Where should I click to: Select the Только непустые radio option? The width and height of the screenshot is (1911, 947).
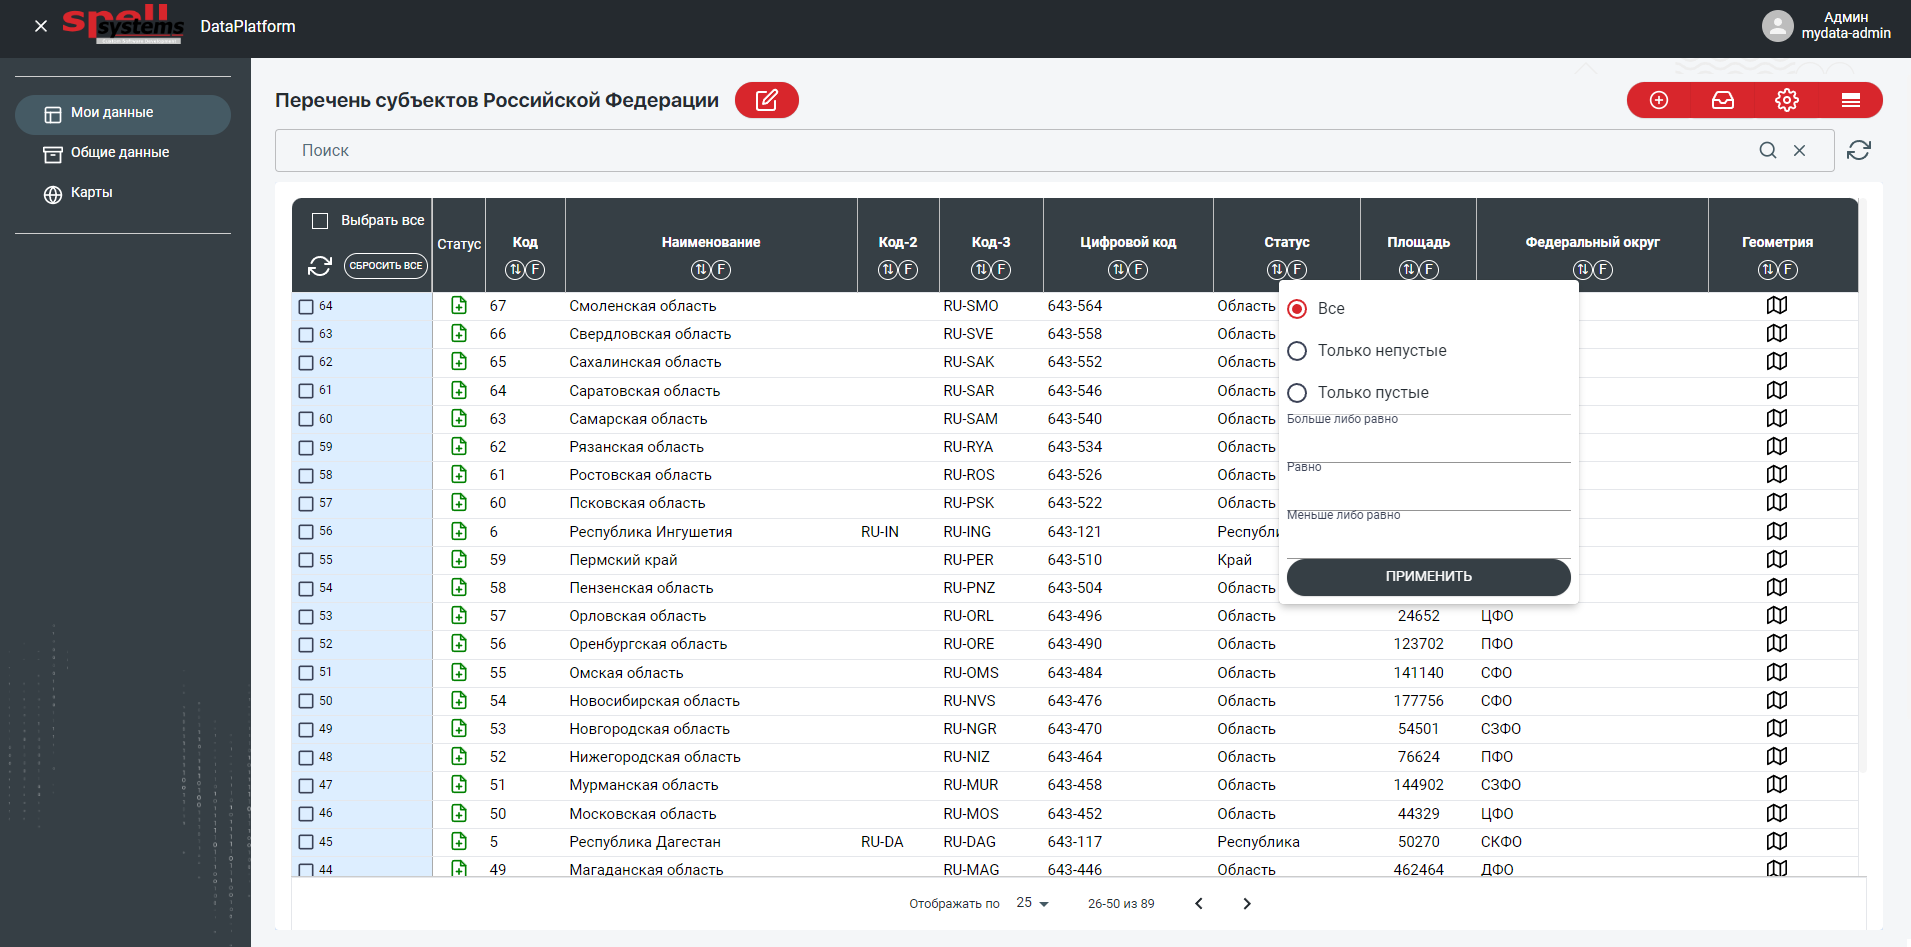1297,351
